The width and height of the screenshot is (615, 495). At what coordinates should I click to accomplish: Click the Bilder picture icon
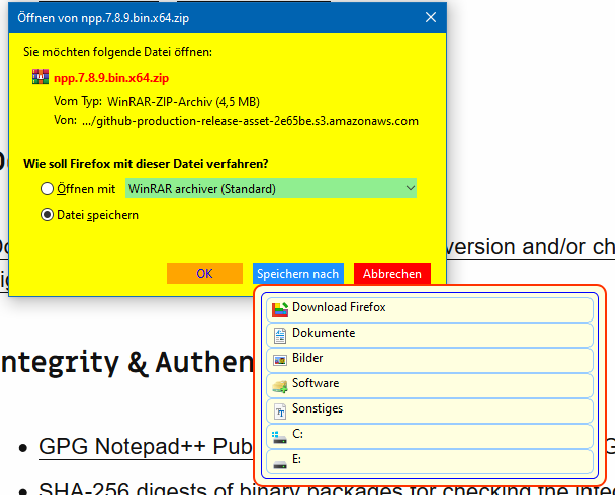point(280,360)
